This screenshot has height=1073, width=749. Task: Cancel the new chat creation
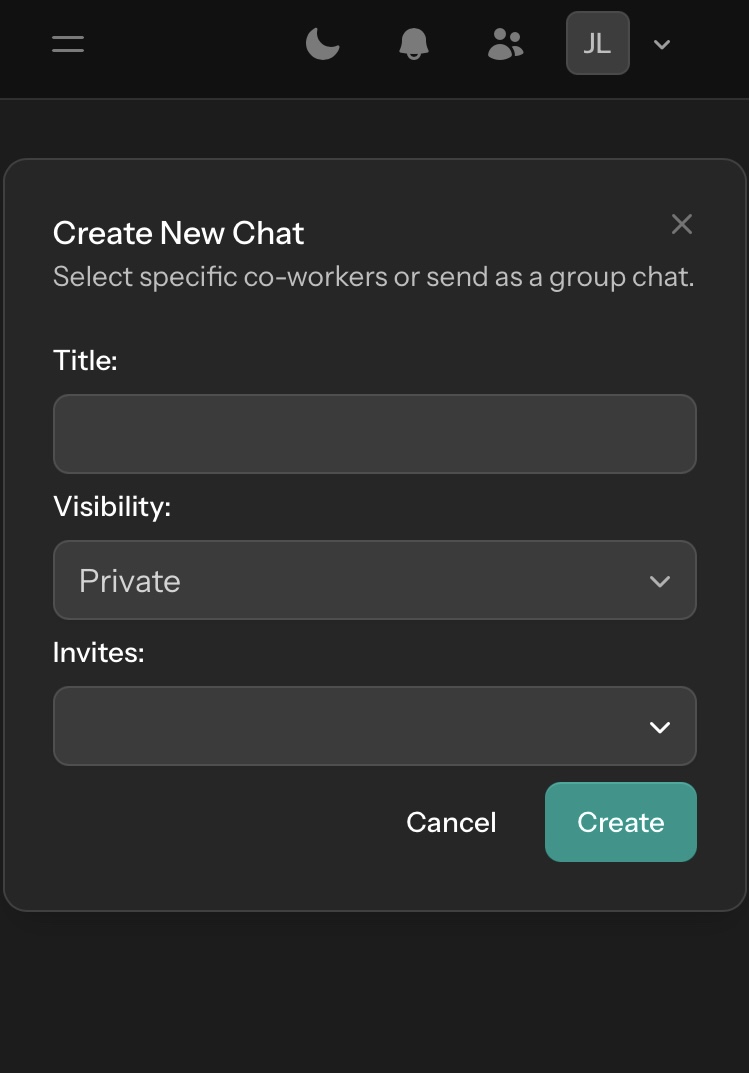(x=451, y=822)
